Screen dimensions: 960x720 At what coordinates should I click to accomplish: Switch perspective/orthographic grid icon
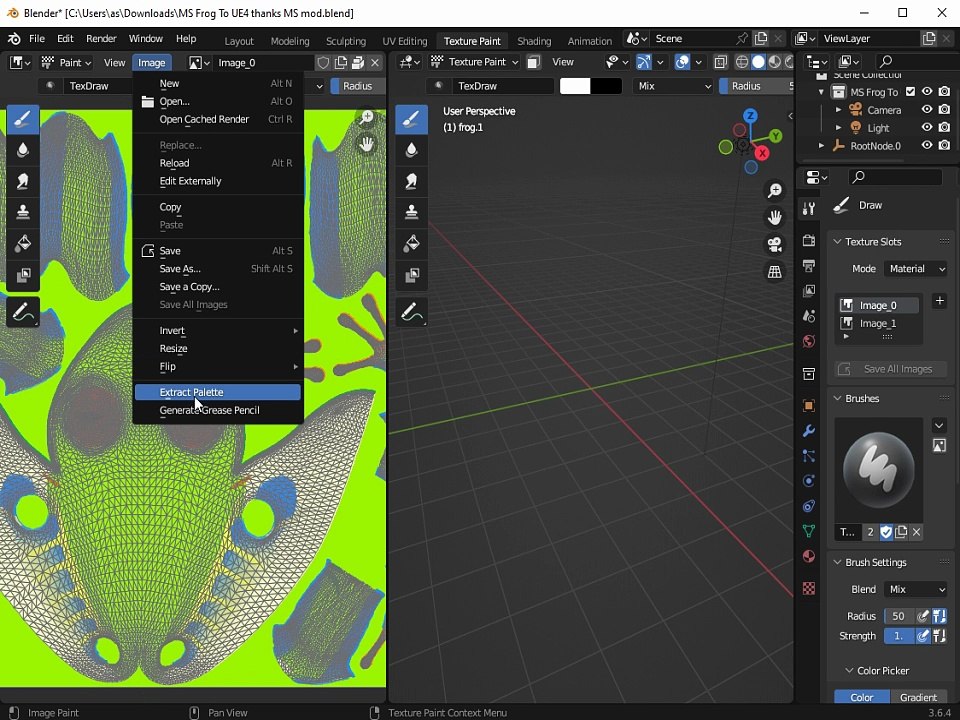click(774, 272)
